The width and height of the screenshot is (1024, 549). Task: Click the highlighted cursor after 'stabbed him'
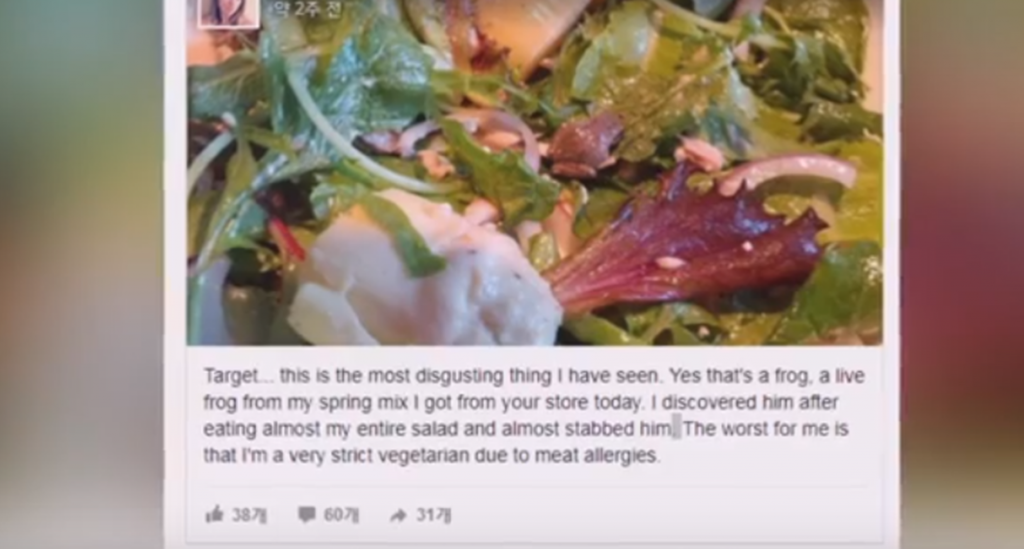tap(677, 429)
